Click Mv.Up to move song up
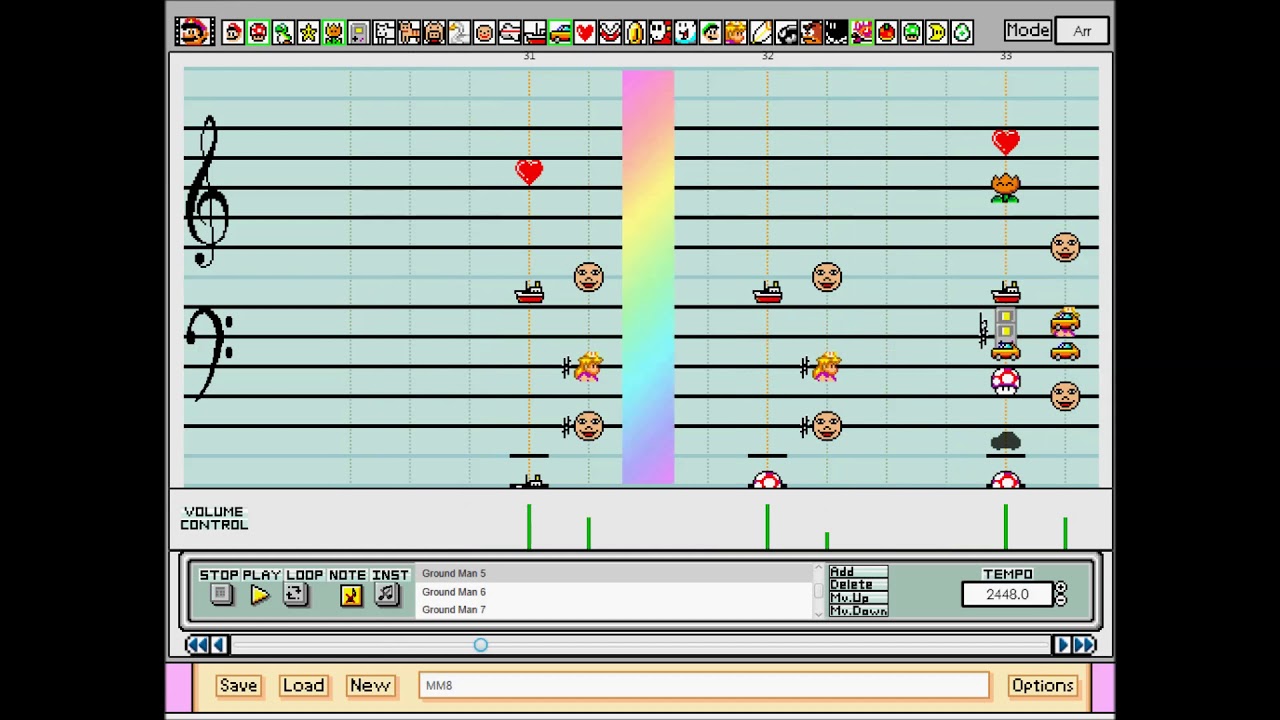Screen dimensions: 1280x720 click(x=857, y=598)
